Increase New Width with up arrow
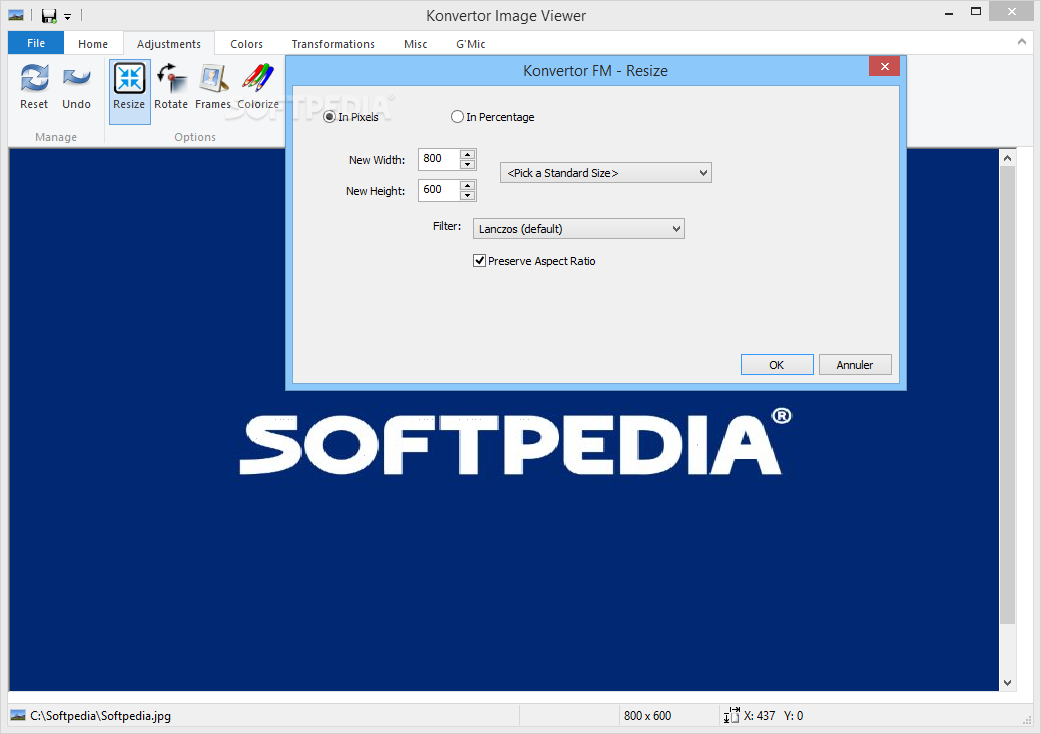Image resolution: width=1041 pixels, height=734 pixels. click(468, 155)
